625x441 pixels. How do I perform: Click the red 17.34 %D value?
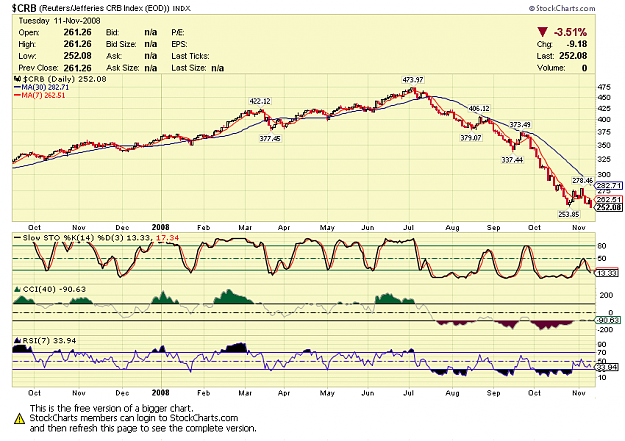click(167, 238)
